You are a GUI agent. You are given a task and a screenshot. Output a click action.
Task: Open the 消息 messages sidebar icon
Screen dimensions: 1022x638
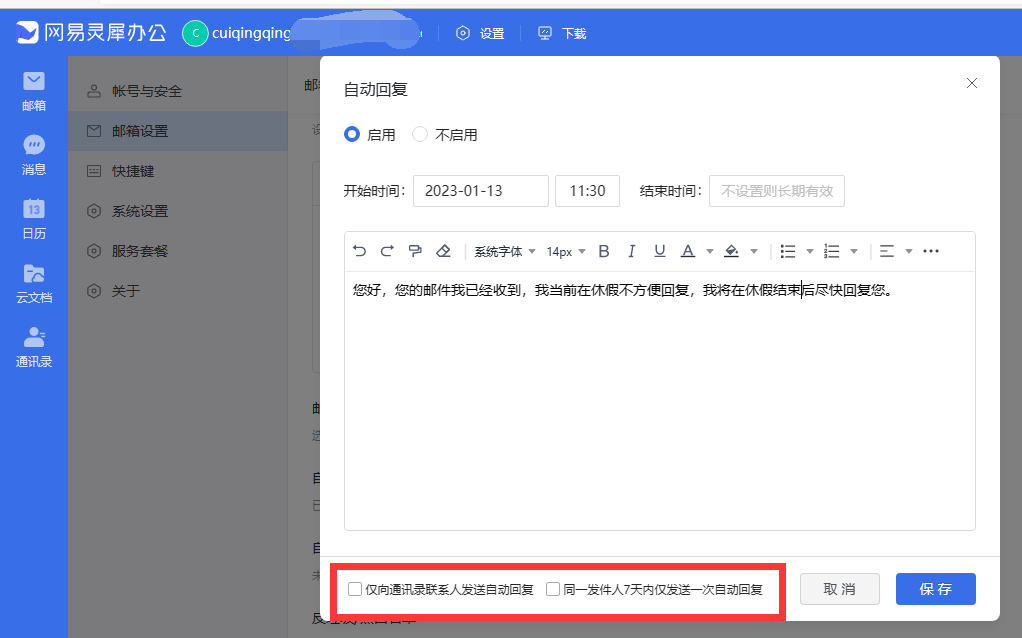pos(34,155)
